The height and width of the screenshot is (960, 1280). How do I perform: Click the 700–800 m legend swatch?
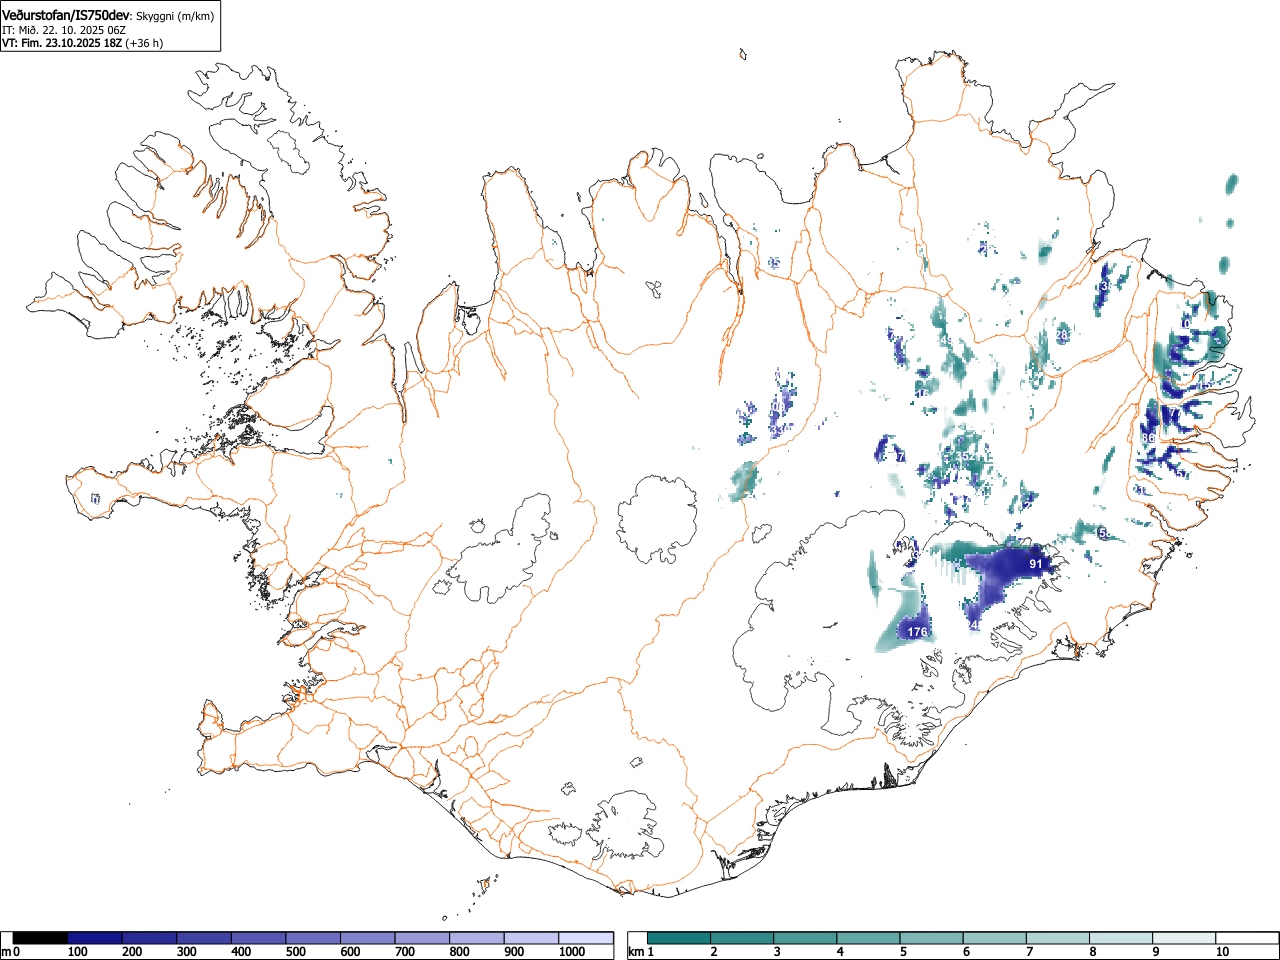coord(421,938)
